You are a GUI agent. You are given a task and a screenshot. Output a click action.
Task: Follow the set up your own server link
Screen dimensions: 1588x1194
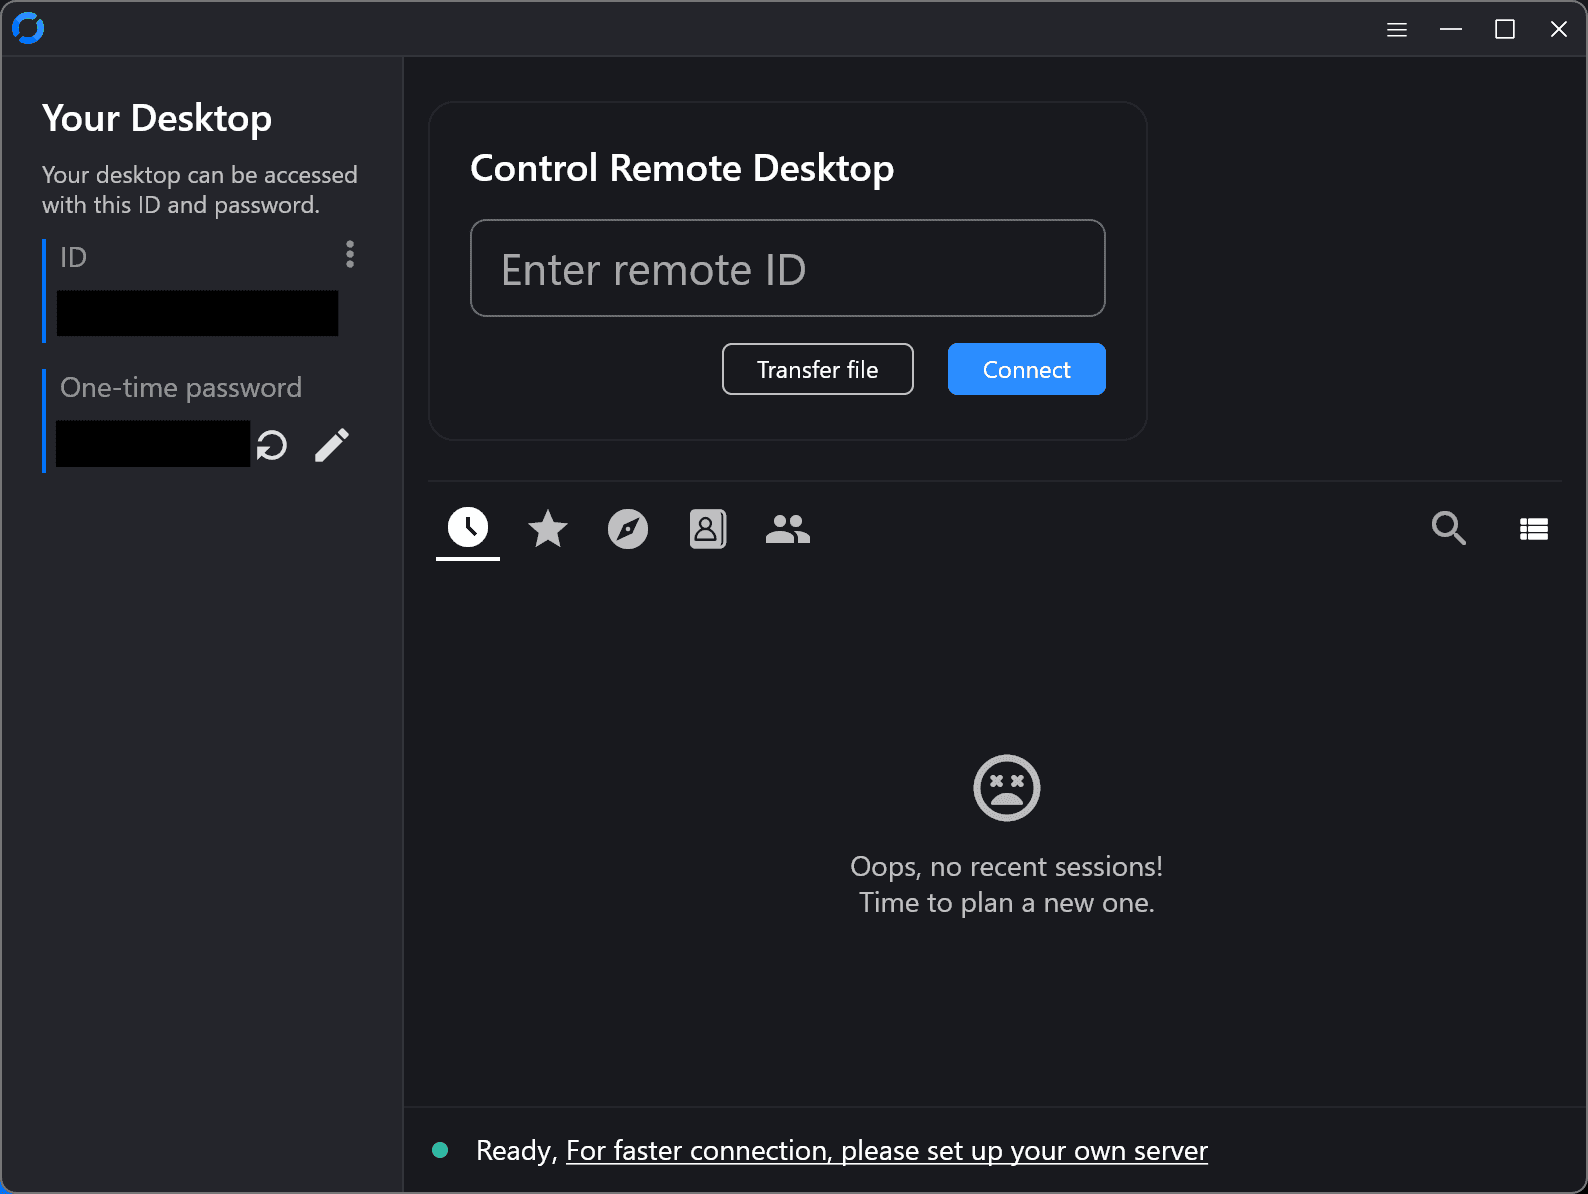(886, 1151)
